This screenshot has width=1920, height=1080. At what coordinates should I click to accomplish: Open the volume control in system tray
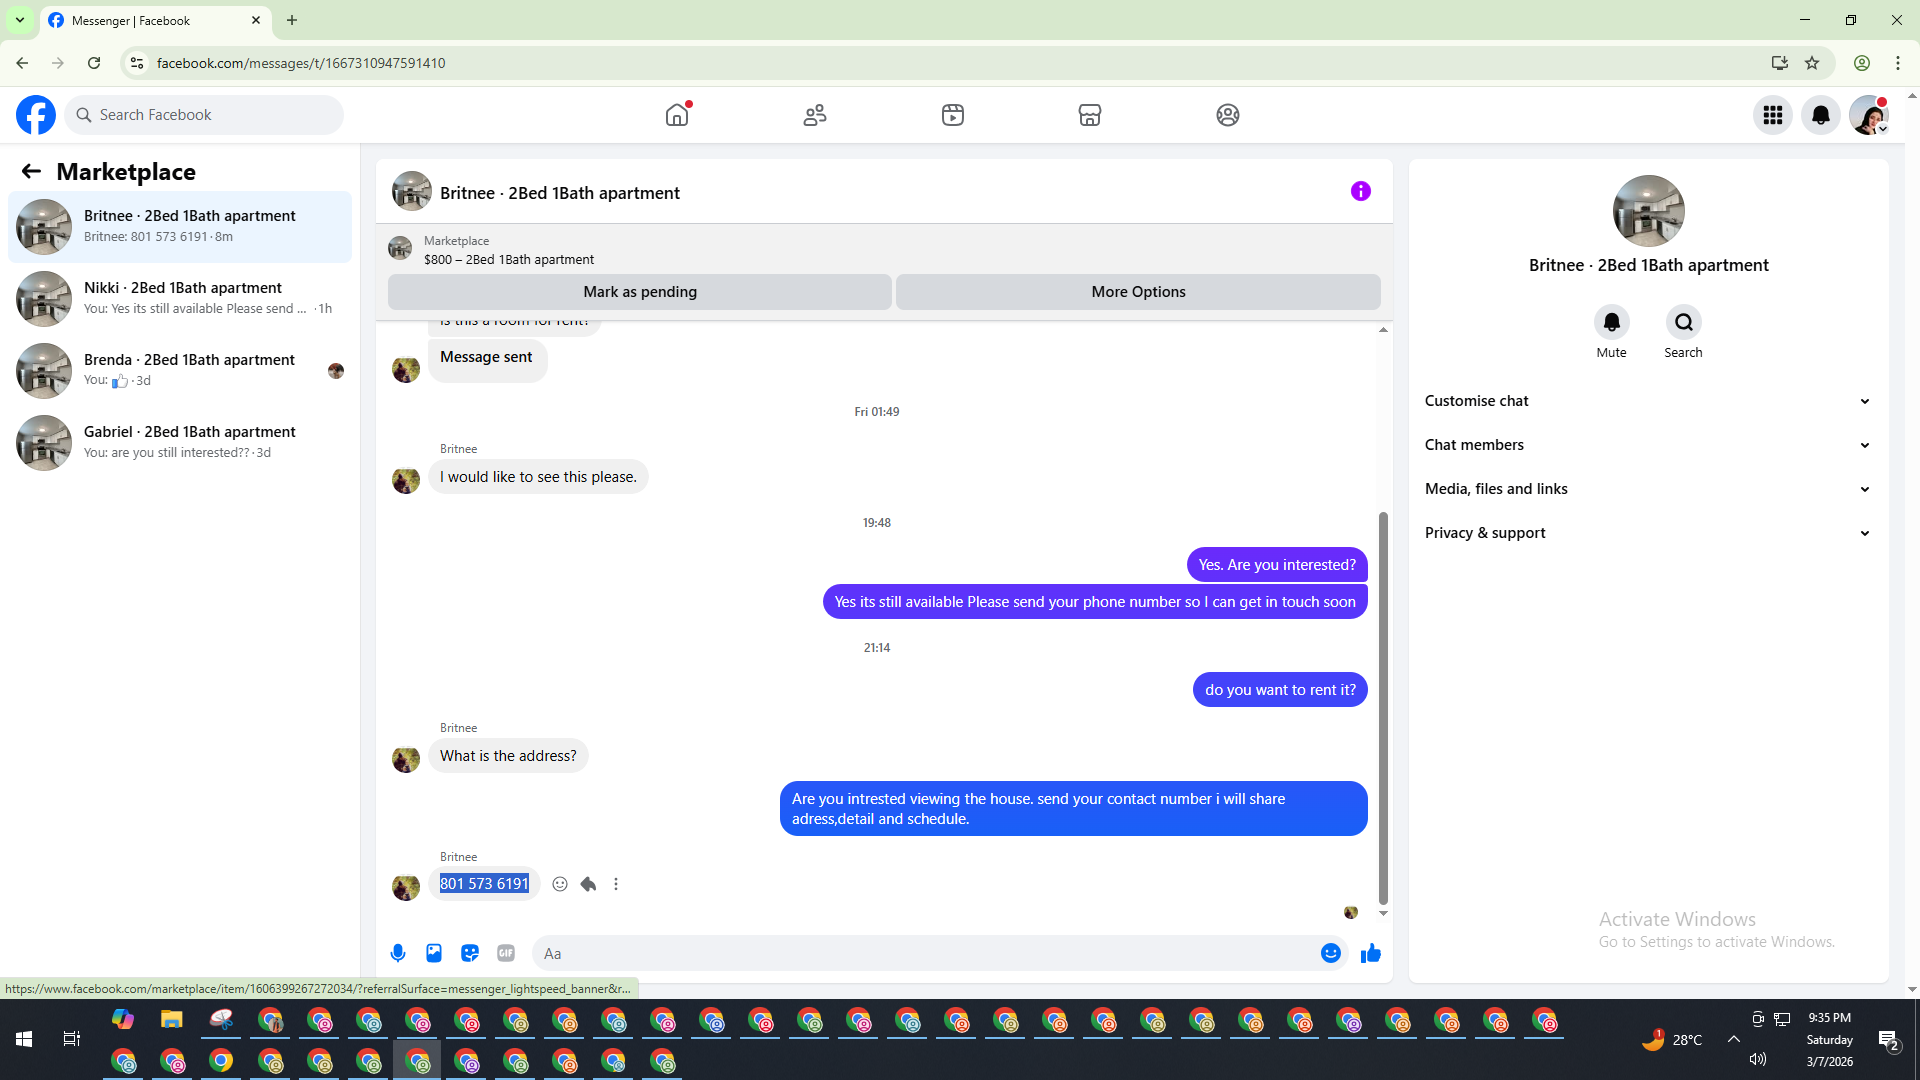click(x=1758, y=1059)
